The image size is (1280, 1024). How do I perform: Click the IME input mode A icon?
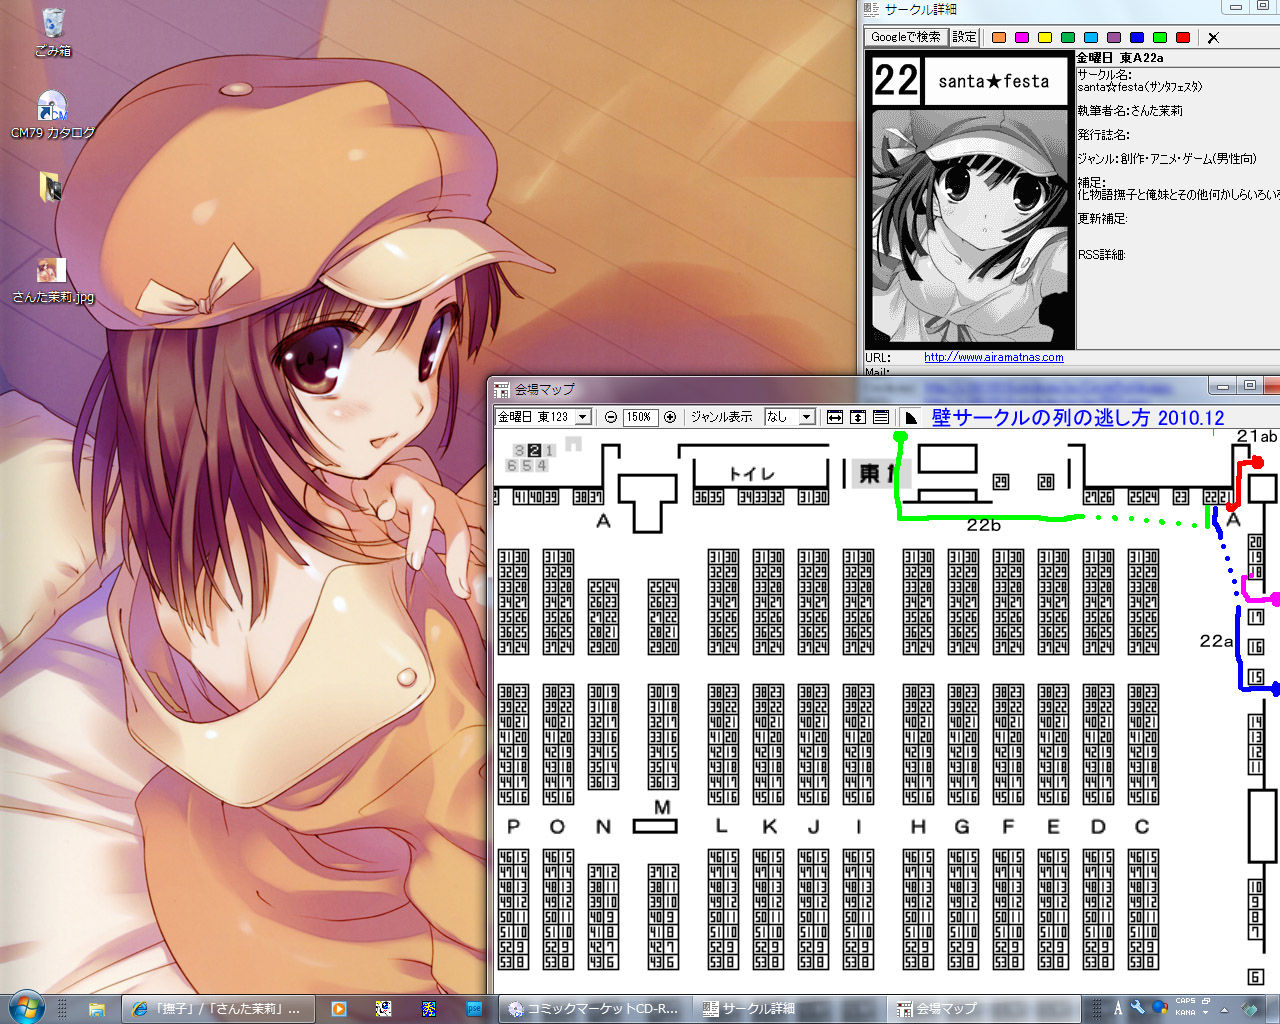[x=1118, y=1008]
